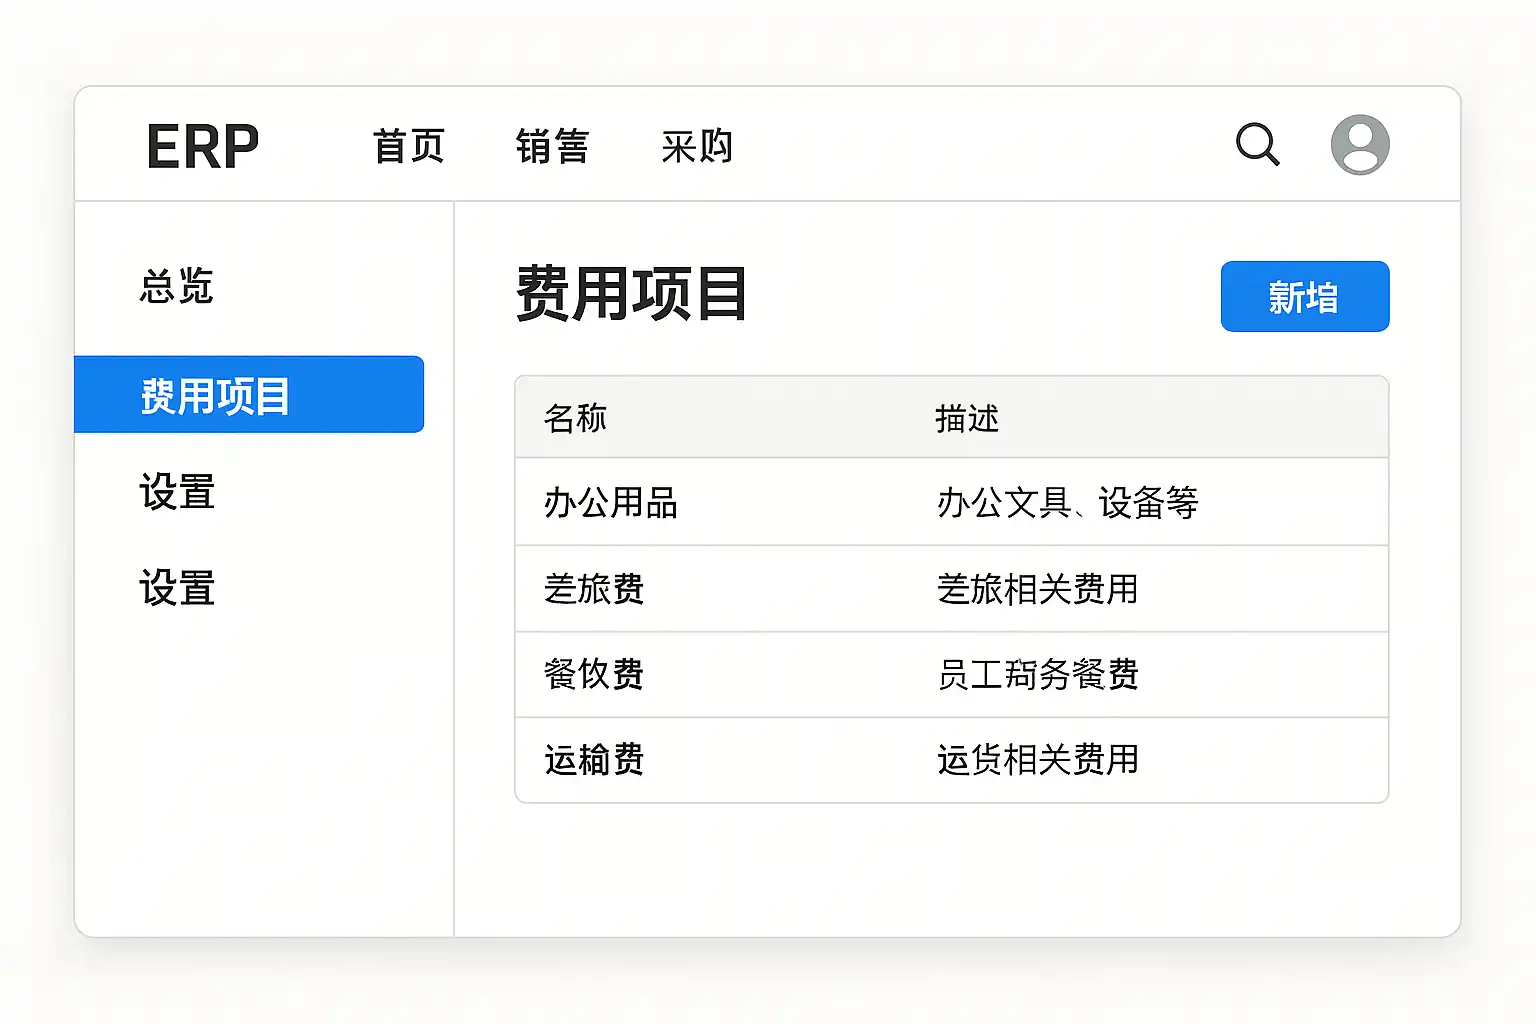Click the blue add-new button
The image size is (1536, 1024).
pyautogui.click(x=1304, y=297)
